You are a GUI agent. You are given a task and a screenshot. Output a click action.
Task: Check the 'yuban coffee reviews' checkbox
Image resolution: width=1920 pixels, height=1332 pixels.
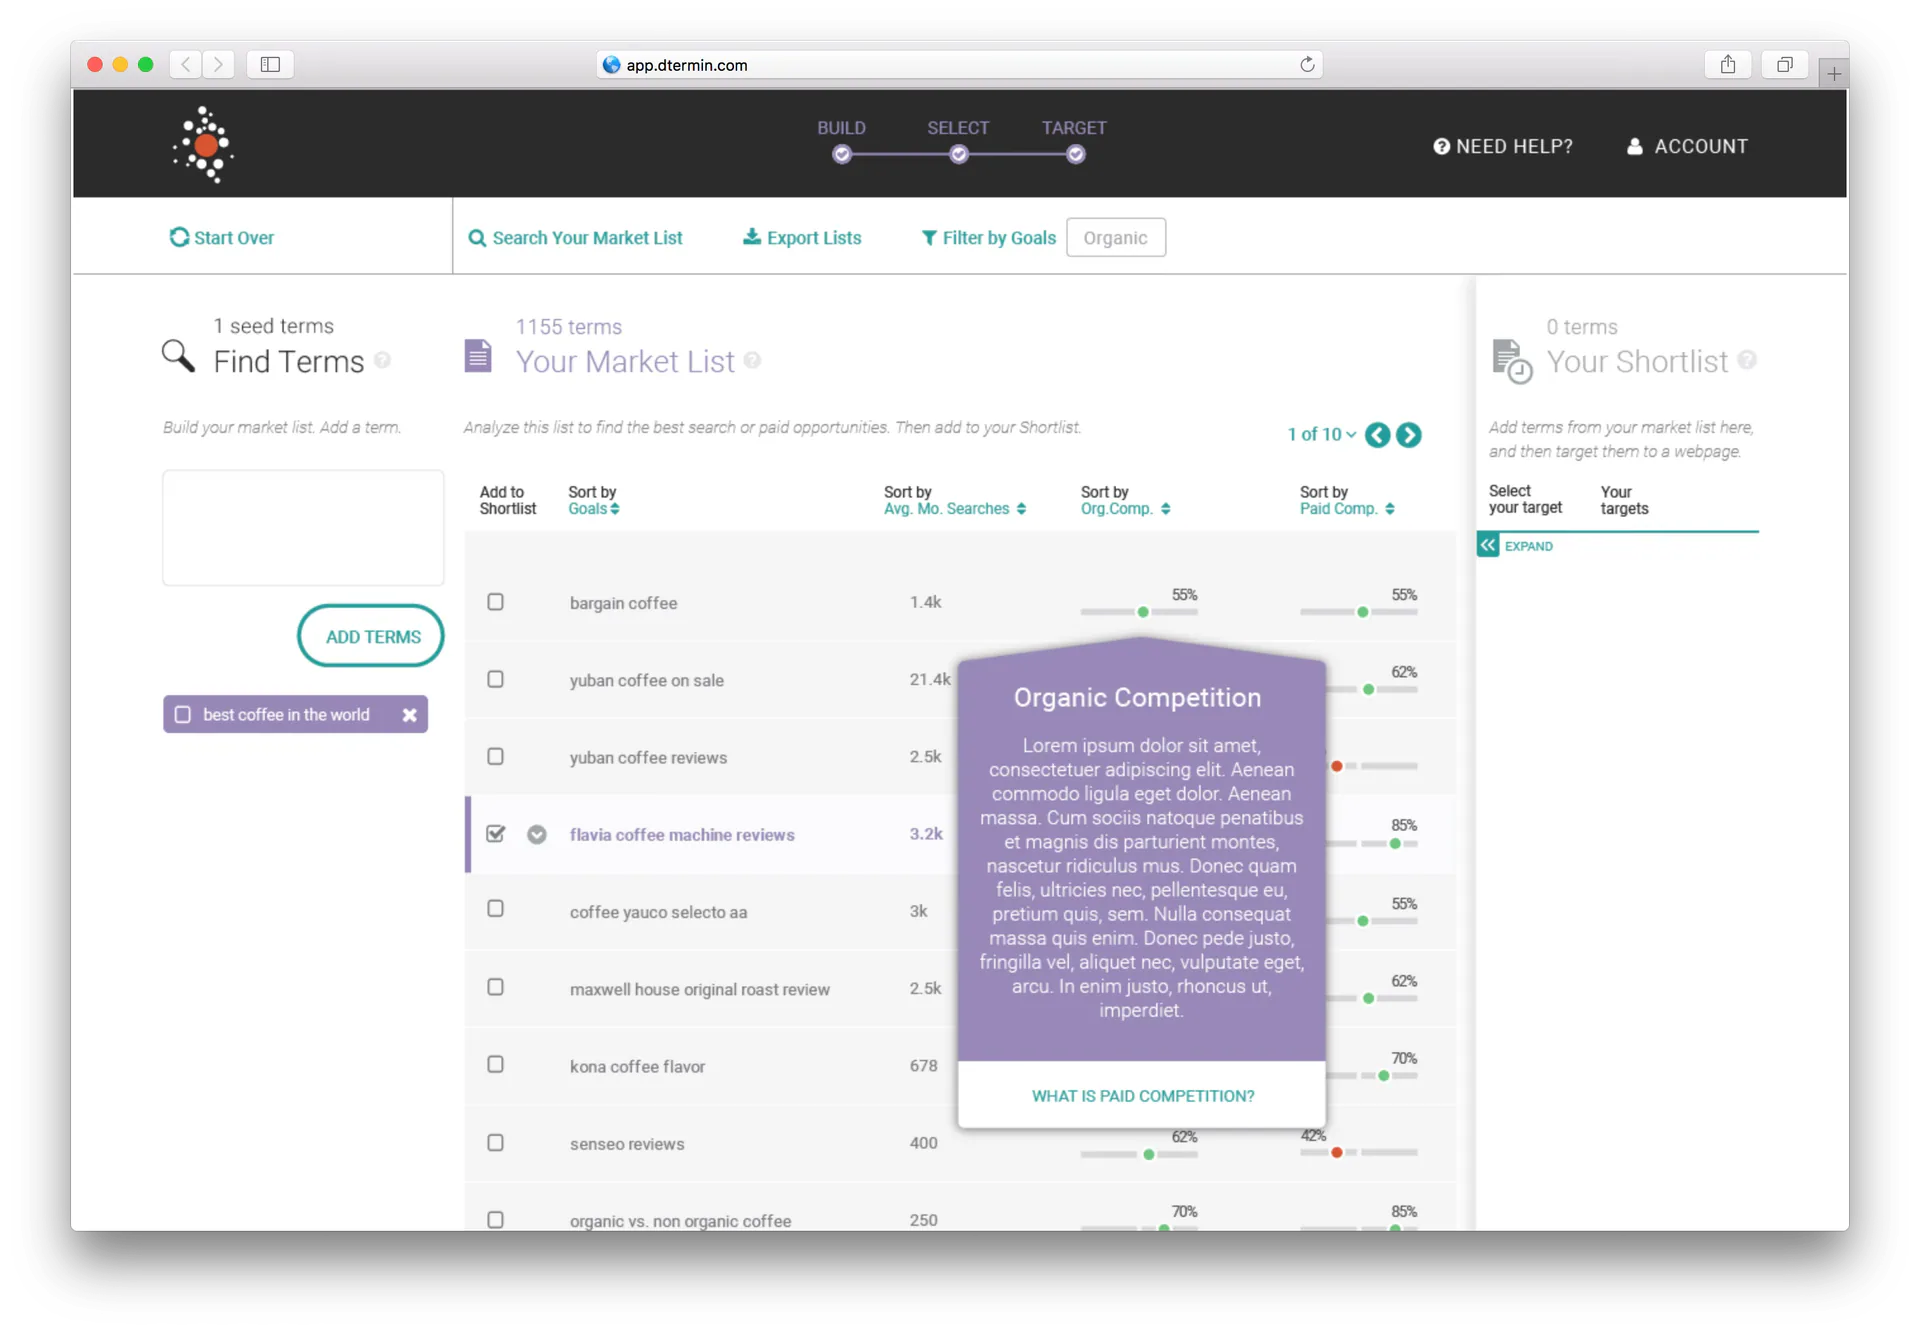(x=495, y=756)
